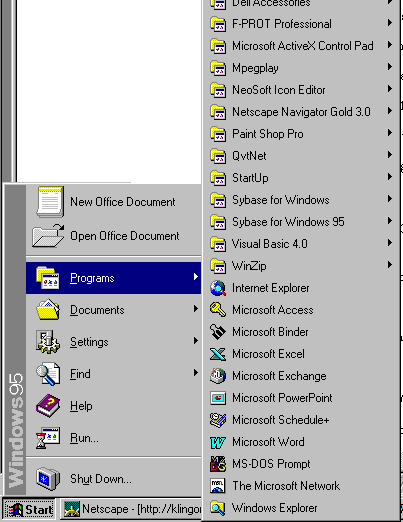Launch Internet Explorer via its globe icon
The width and height of the screenshot is (403, 522).
point(218,288)
